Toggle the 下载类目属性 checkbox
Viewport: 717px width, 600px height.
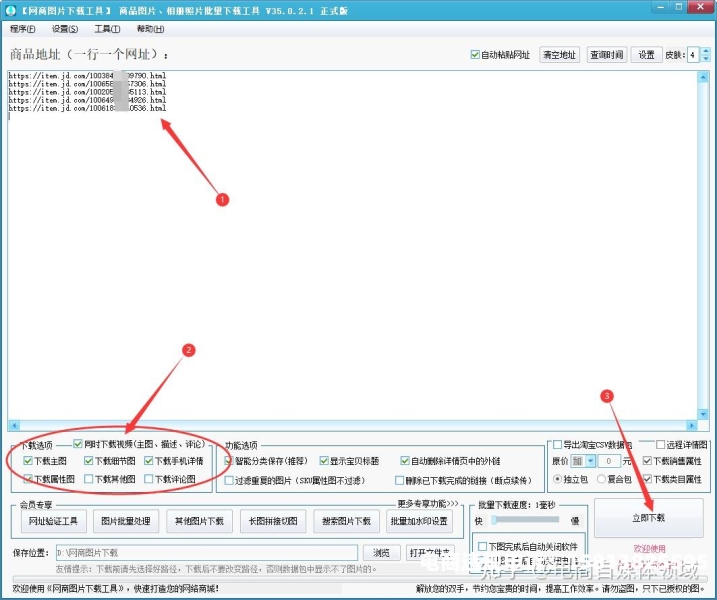[x=647, y=479]
